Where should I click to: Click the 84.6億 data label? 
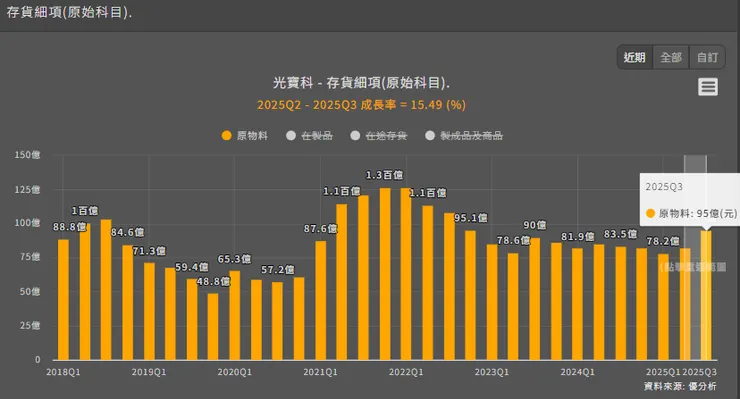click(127, 232)
